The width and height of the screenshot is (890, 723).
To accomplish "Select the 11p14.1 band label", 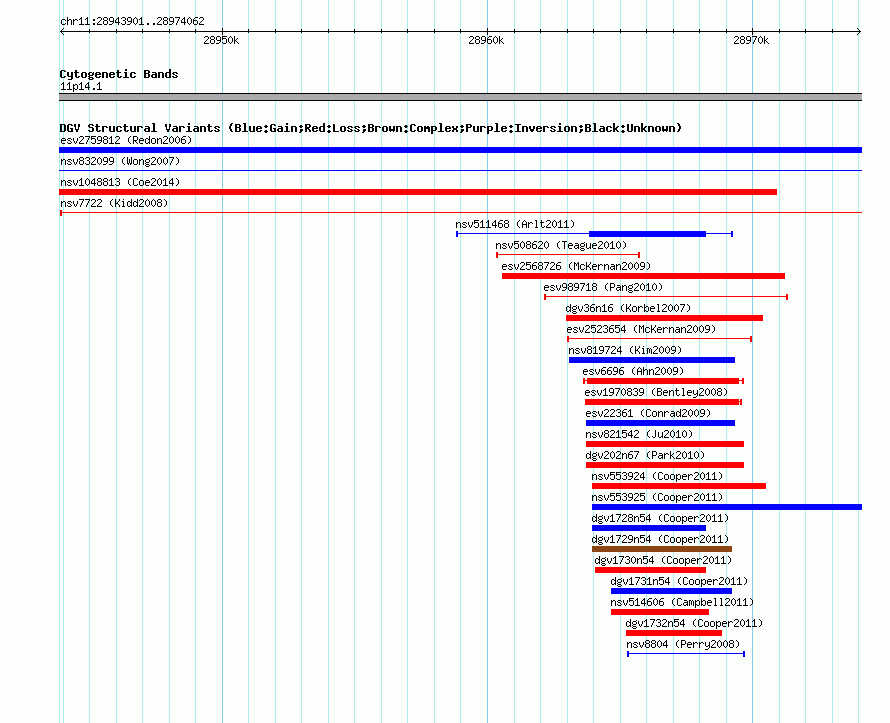I will tap(81, 86).
